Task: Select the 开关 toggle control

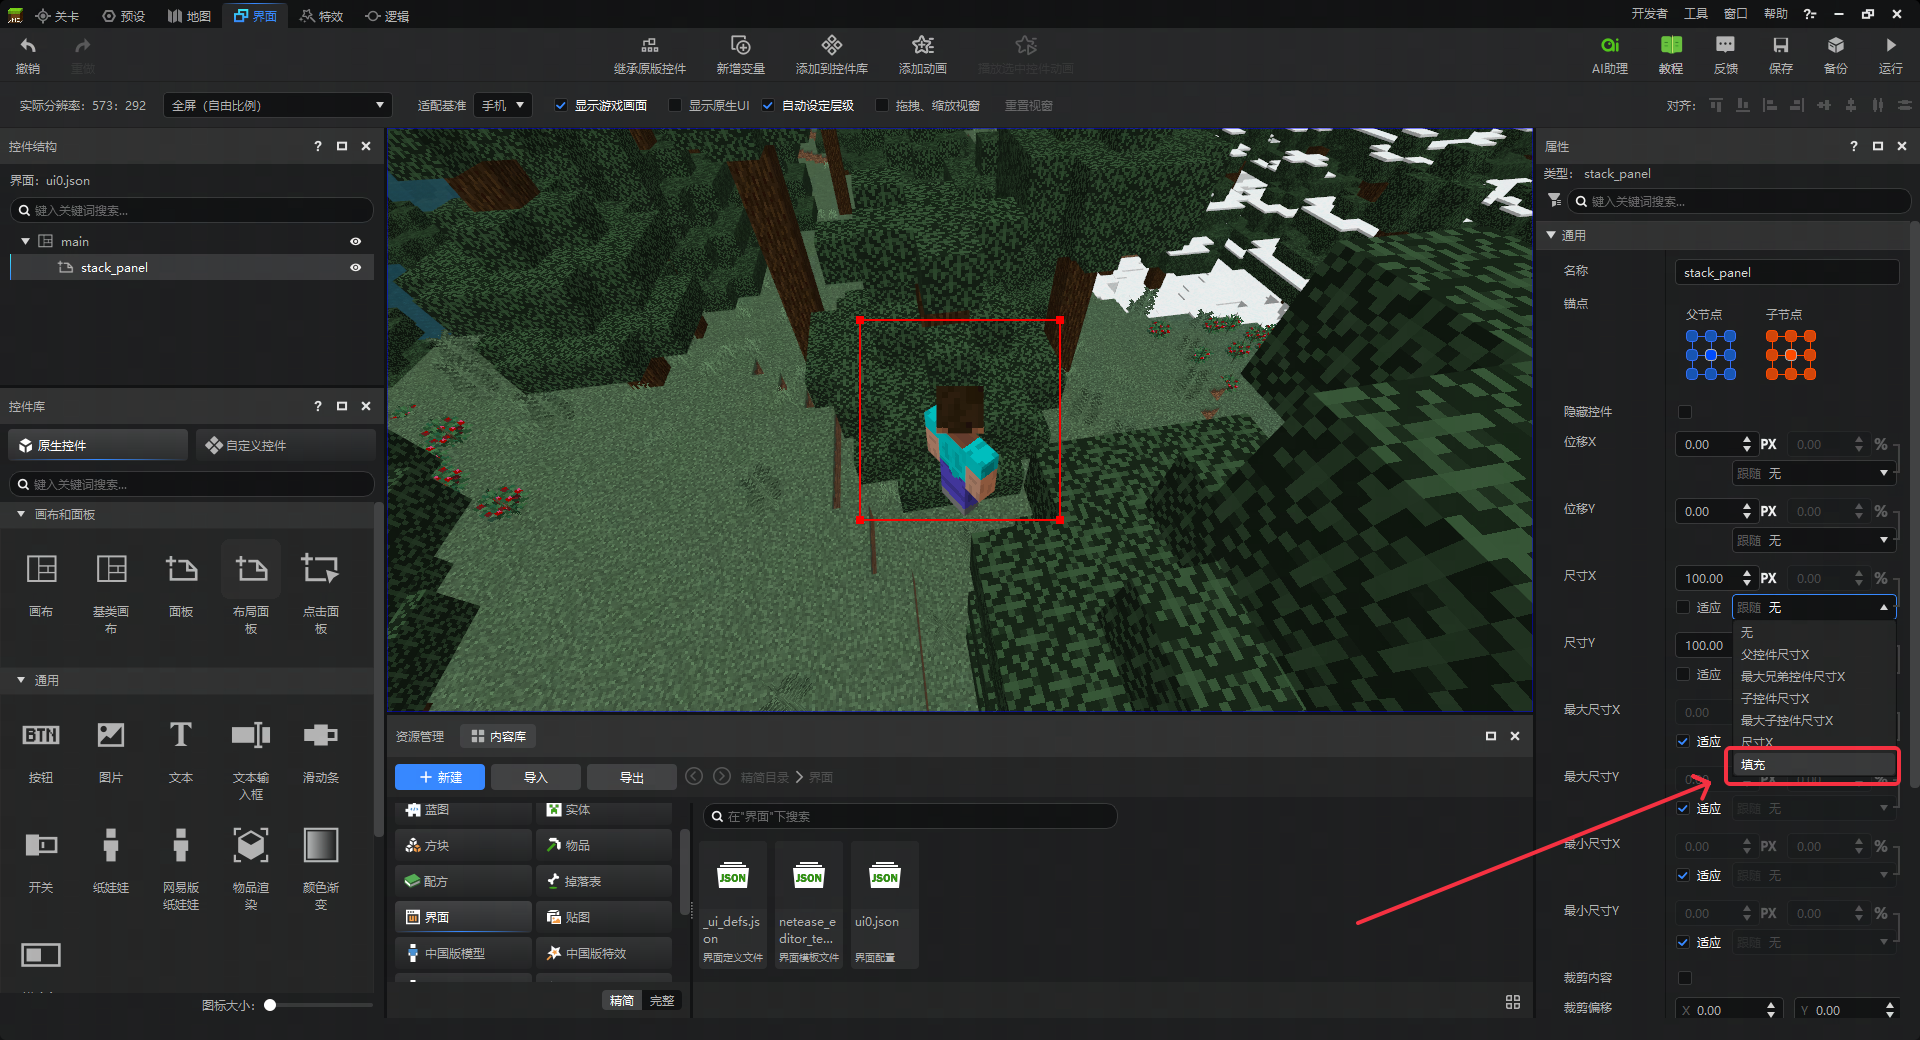Action: point(41,845)
